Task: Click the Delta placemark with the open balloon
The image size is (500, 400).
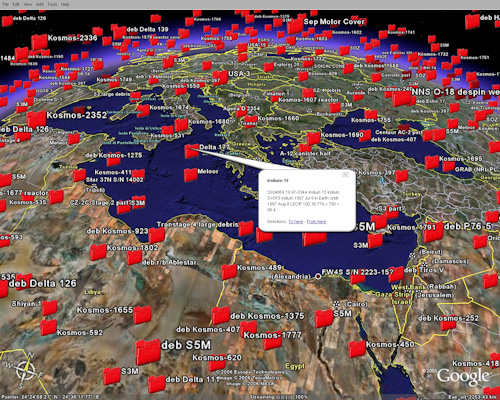Action: pyautogui.click(x=191, y=151)
